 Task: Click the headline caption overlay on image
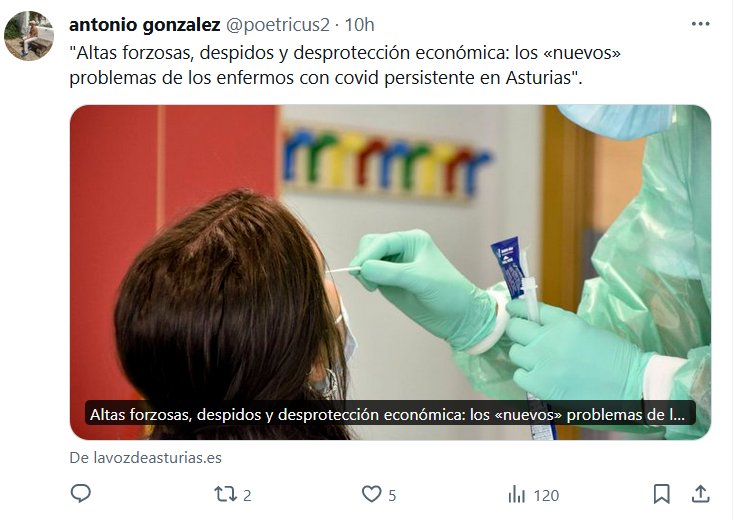pyautogui.click(x=390, y=414)
